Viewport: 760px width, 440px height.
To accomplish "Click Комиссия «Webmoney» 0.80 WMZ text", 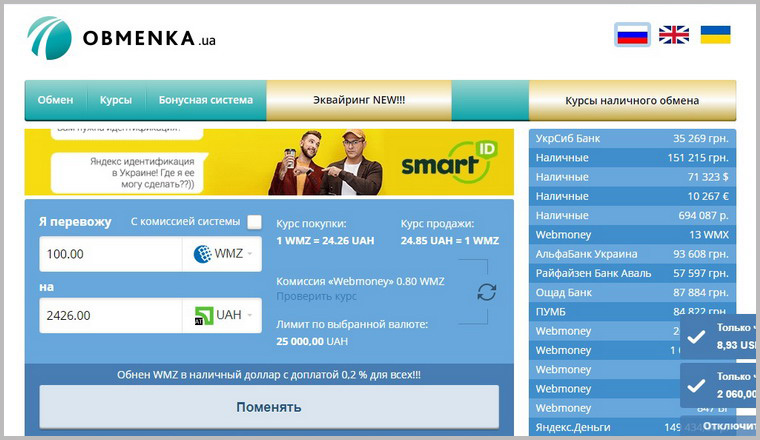I will (x=360, y=282).
